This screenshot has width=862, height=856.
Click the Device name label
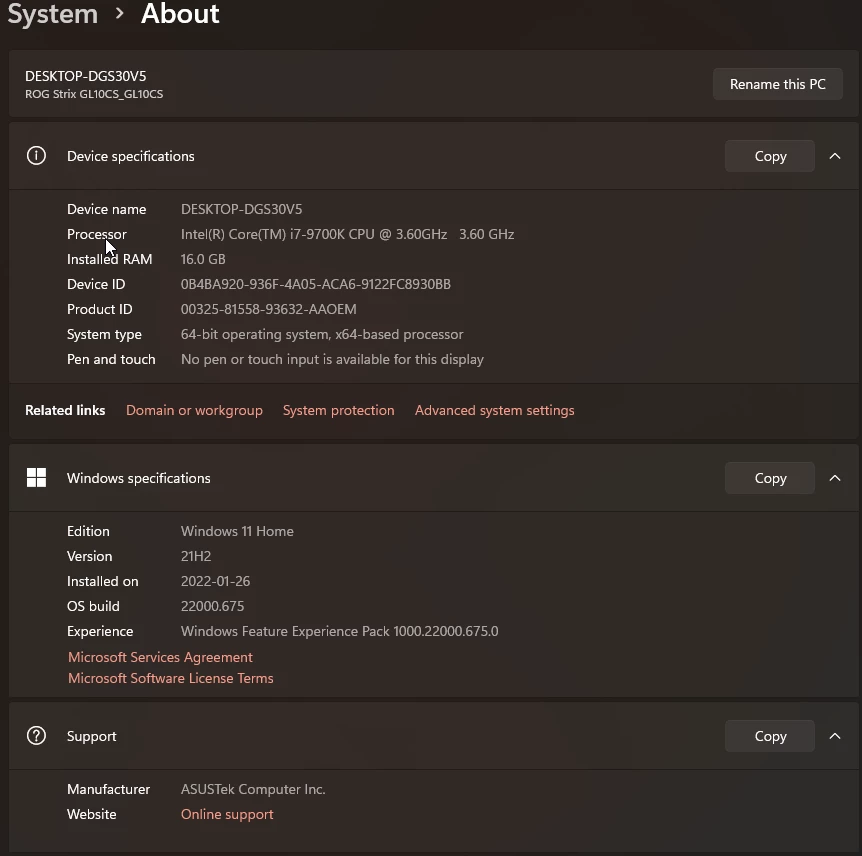[106, 209]
